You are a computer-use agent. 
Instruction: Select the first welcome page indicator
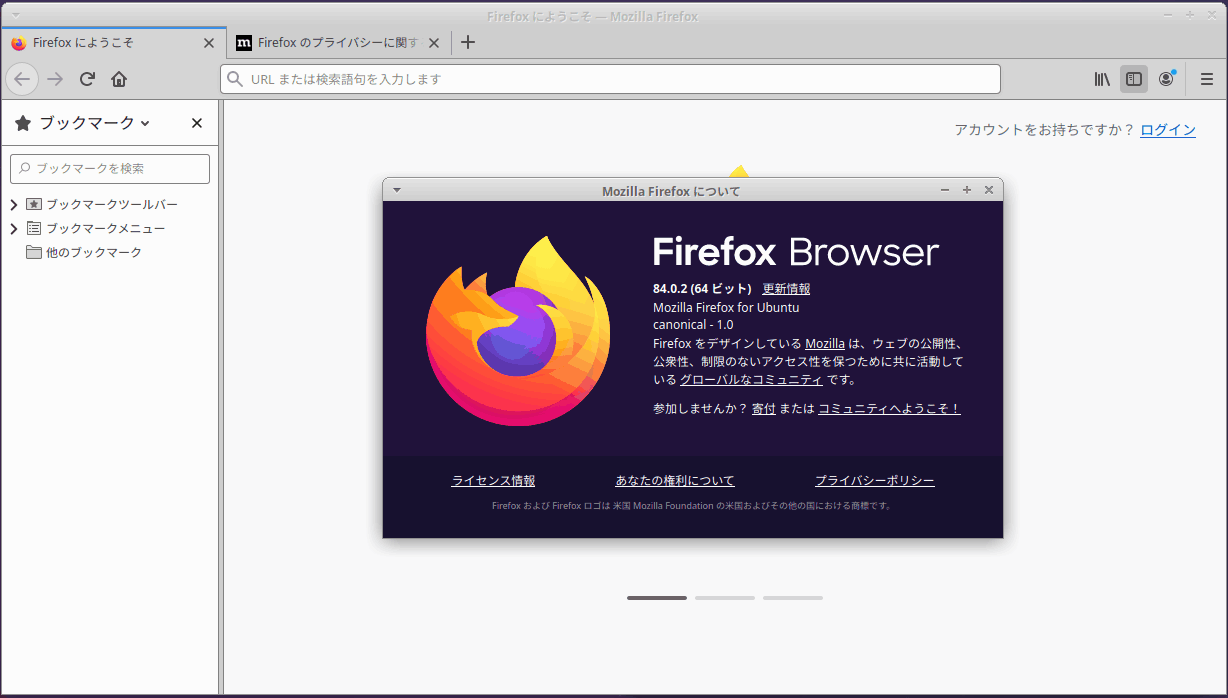point(657,598)
